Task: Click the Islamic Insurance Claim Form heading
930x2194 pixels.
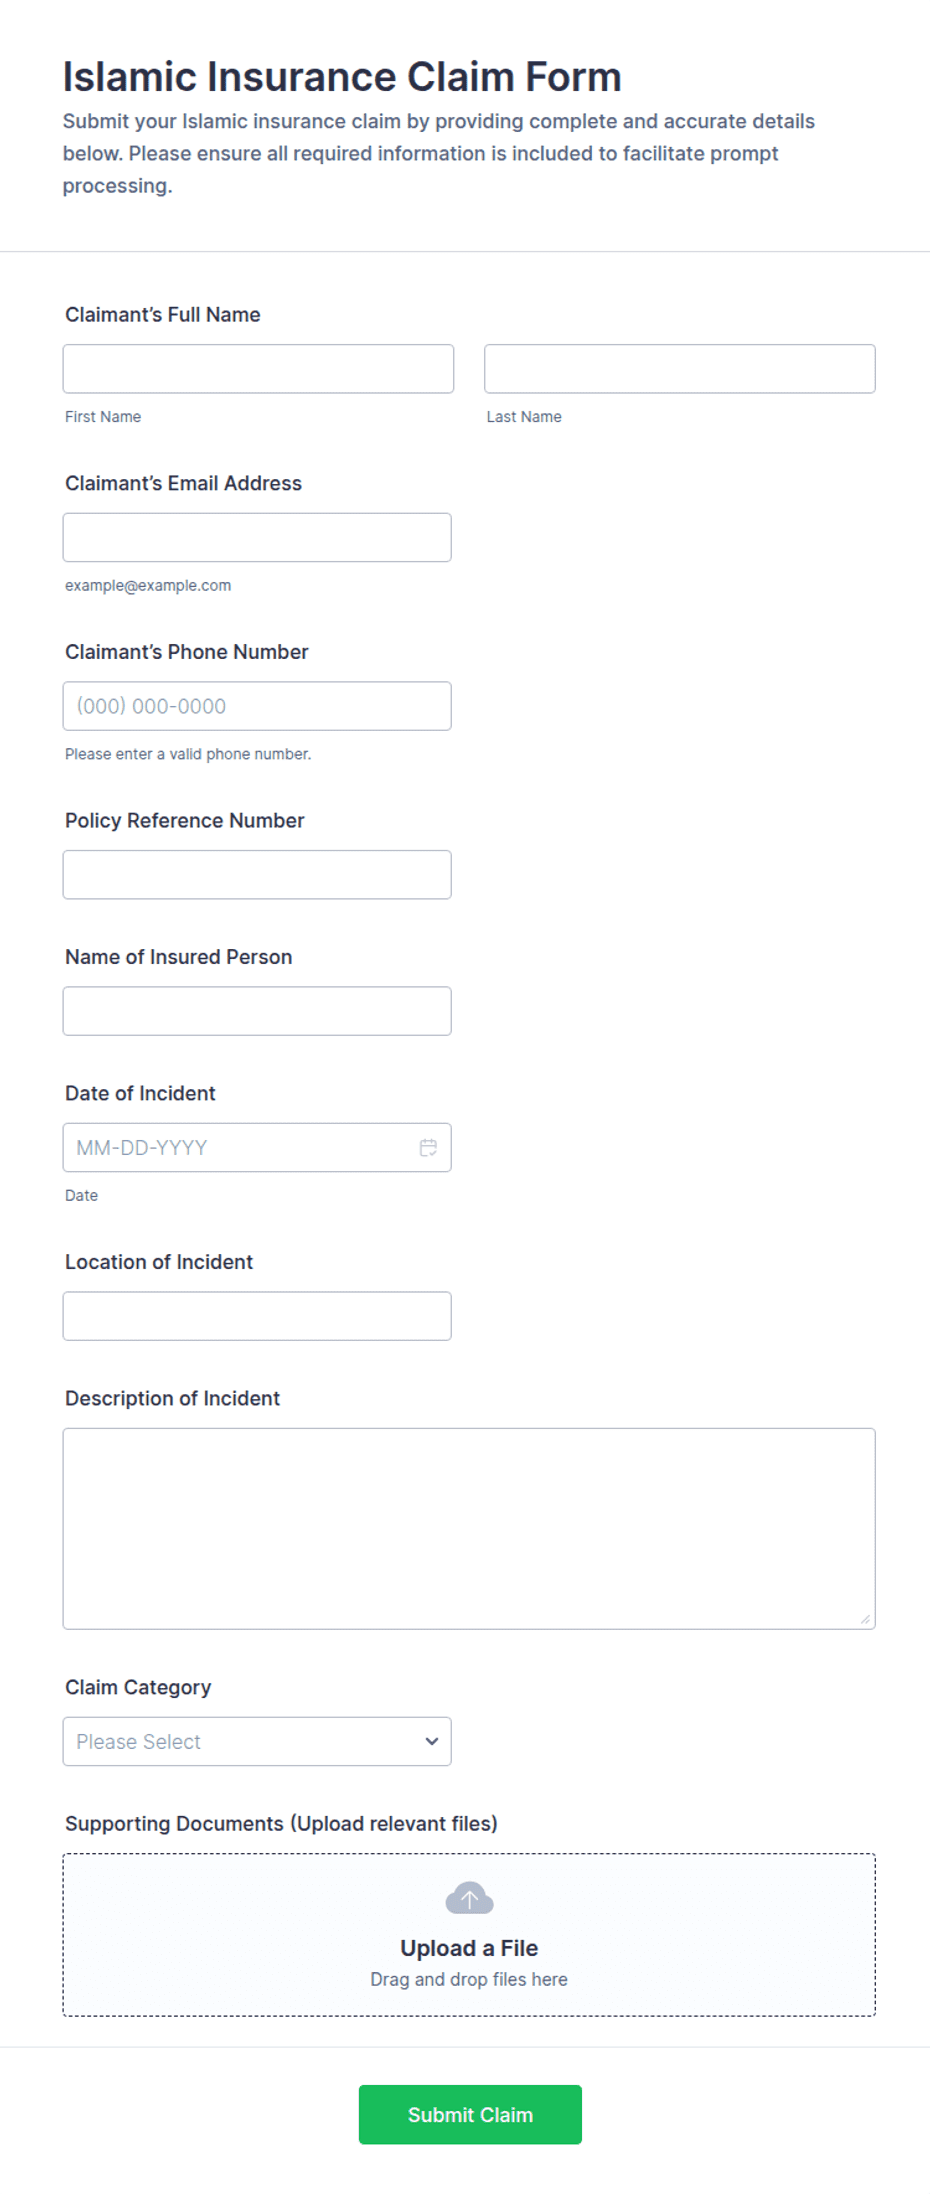Action: click(x=342, y=77)
